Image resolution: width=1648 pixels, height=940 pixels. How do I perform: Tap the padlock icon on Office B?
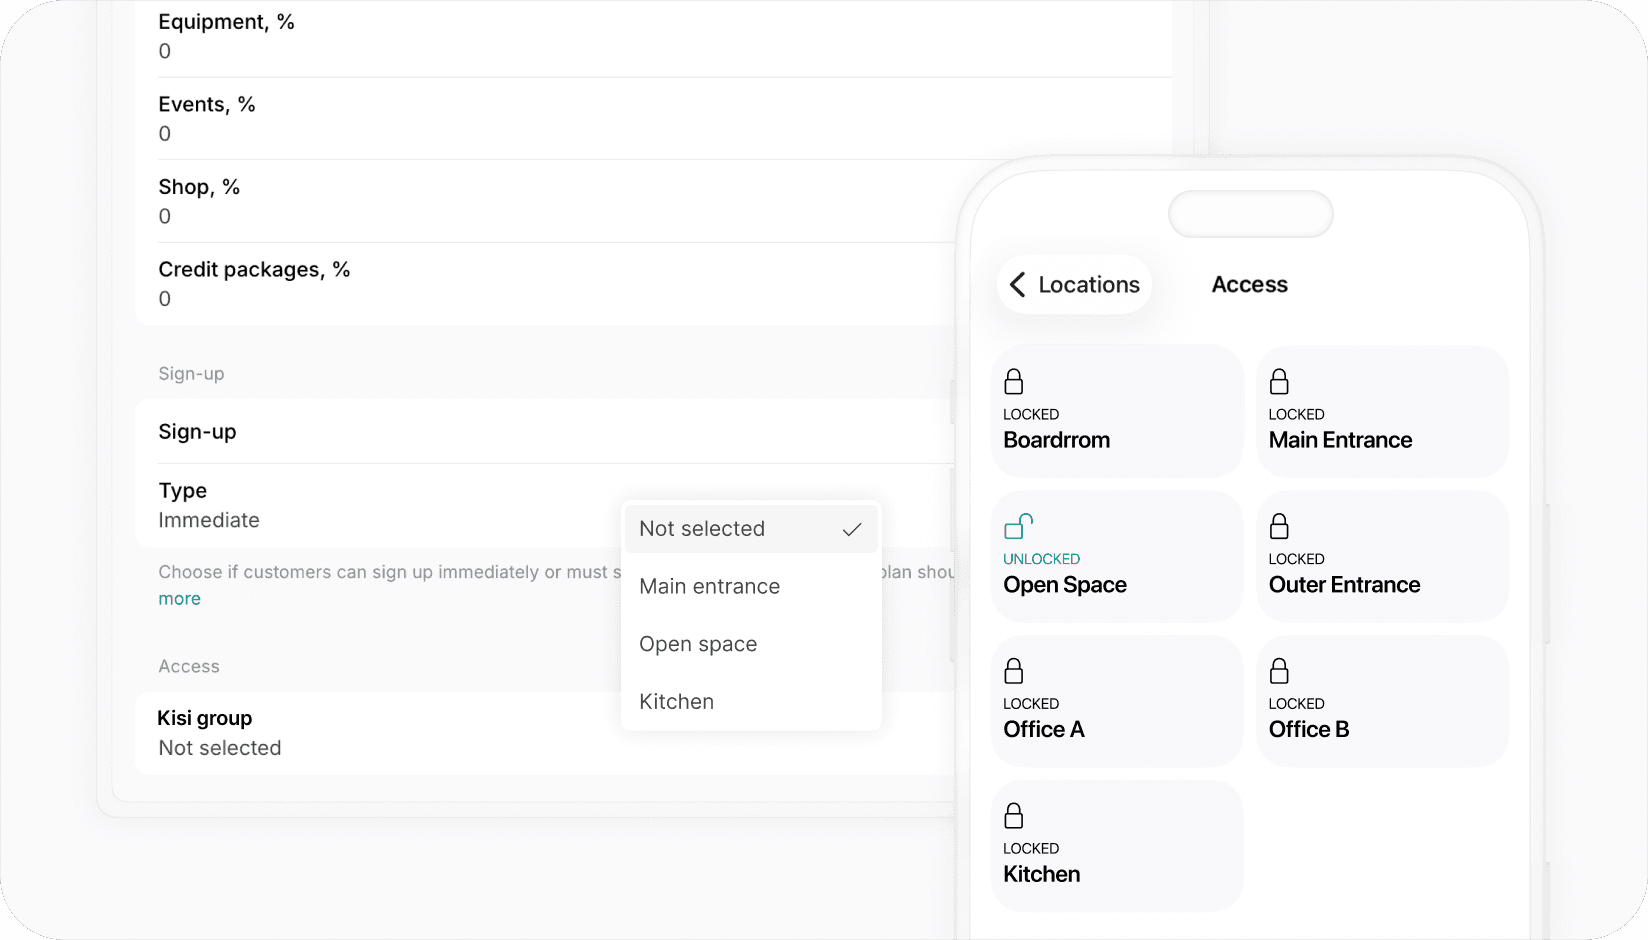click(1279, 670)
